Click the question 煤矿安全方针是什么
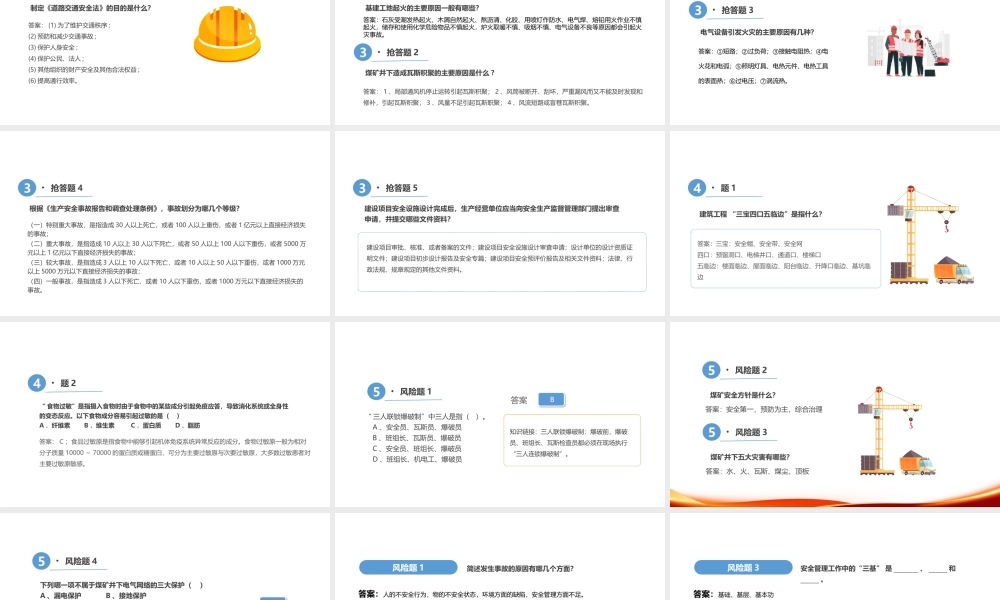Image resolution: width=1000 pixels, height=600 pixels. coord(742,395)
